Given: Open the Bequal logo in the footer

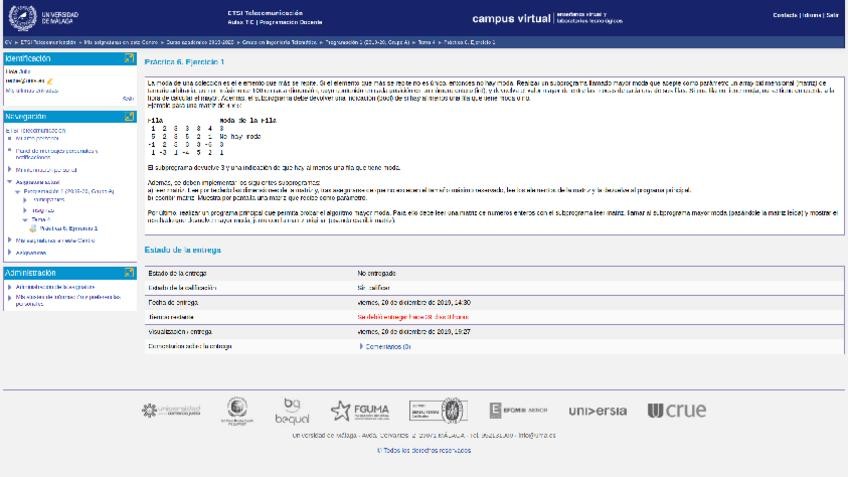Looking at the screenshot, I should click(x=292, y=410).
